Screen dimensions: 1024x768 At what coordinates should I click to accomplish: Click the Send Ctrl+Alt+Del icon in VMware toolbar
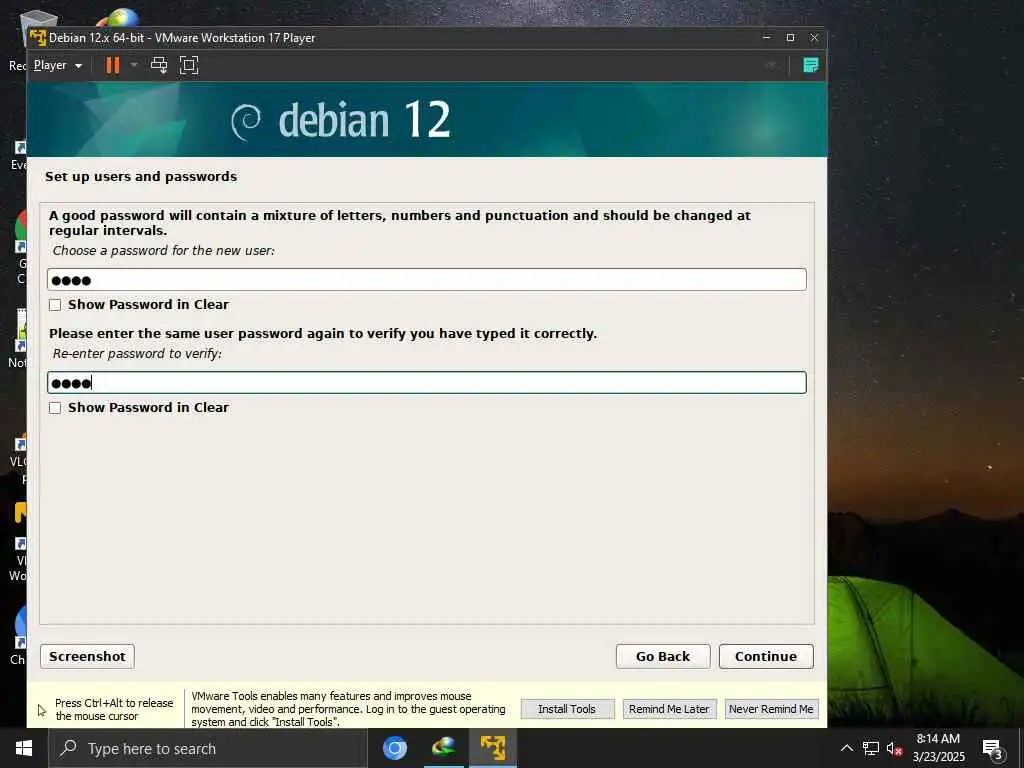click(x=159, y=65)
